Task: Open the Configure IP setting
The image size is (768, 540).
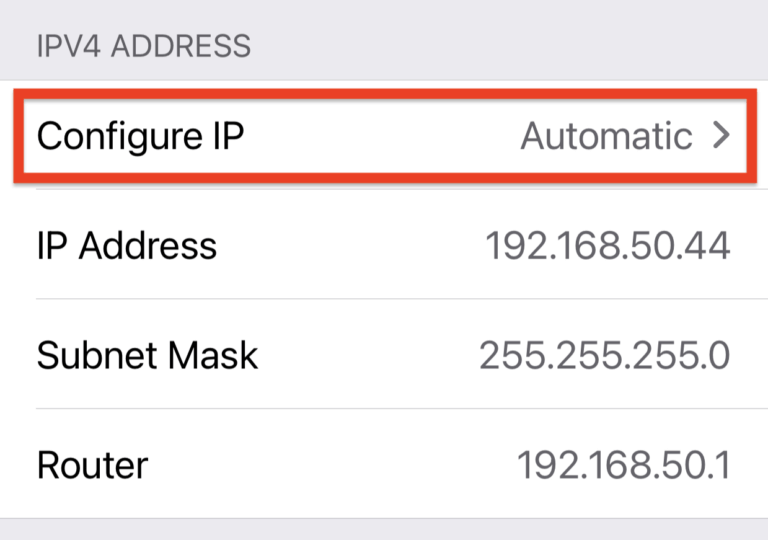Action: point(140,136)
